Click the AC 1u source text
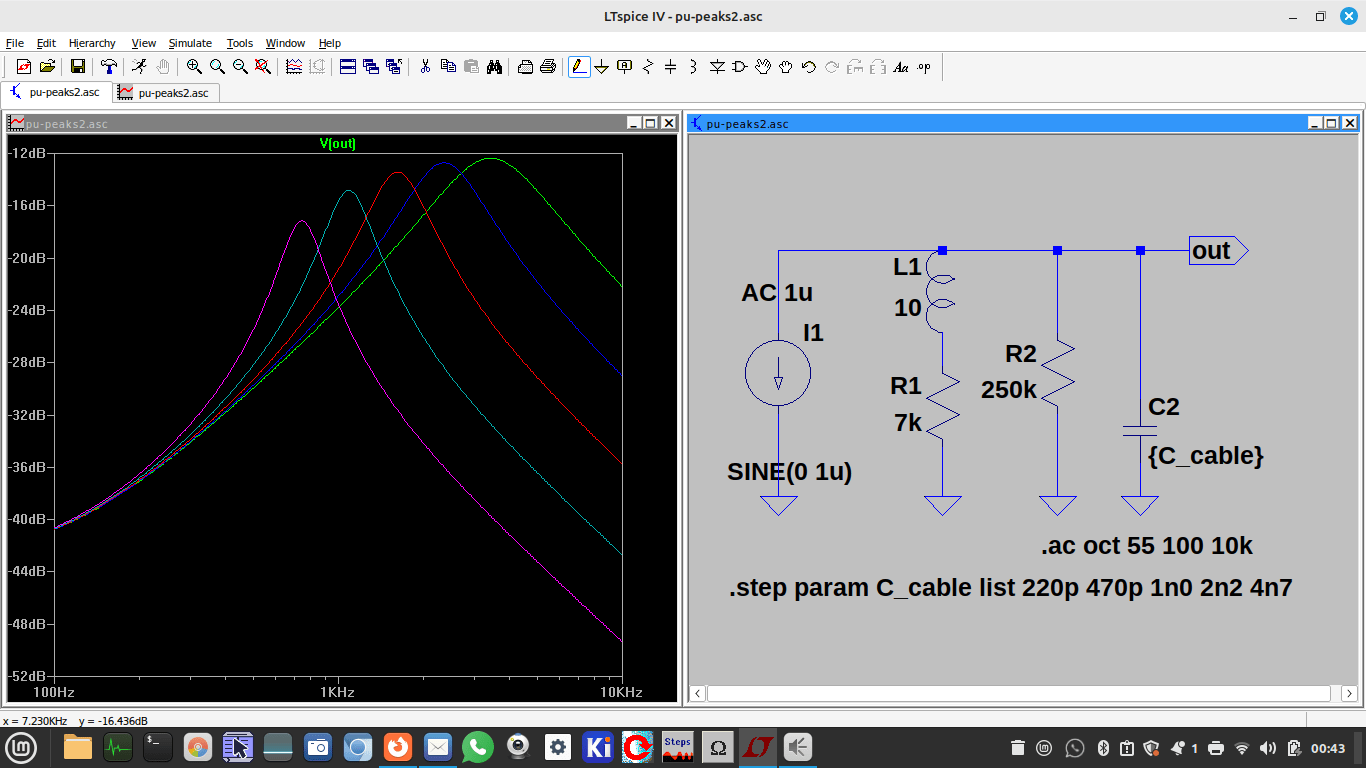 (x=777, y=293)
